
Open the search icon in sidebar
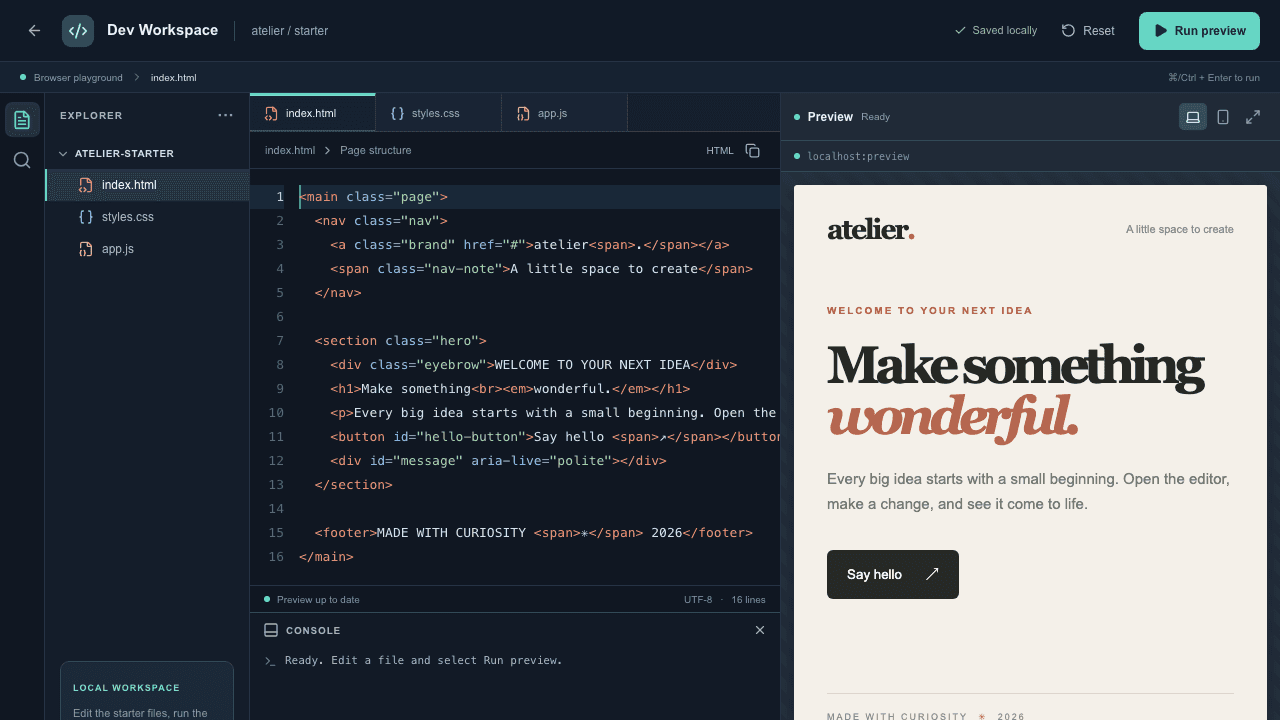point(22,160)
